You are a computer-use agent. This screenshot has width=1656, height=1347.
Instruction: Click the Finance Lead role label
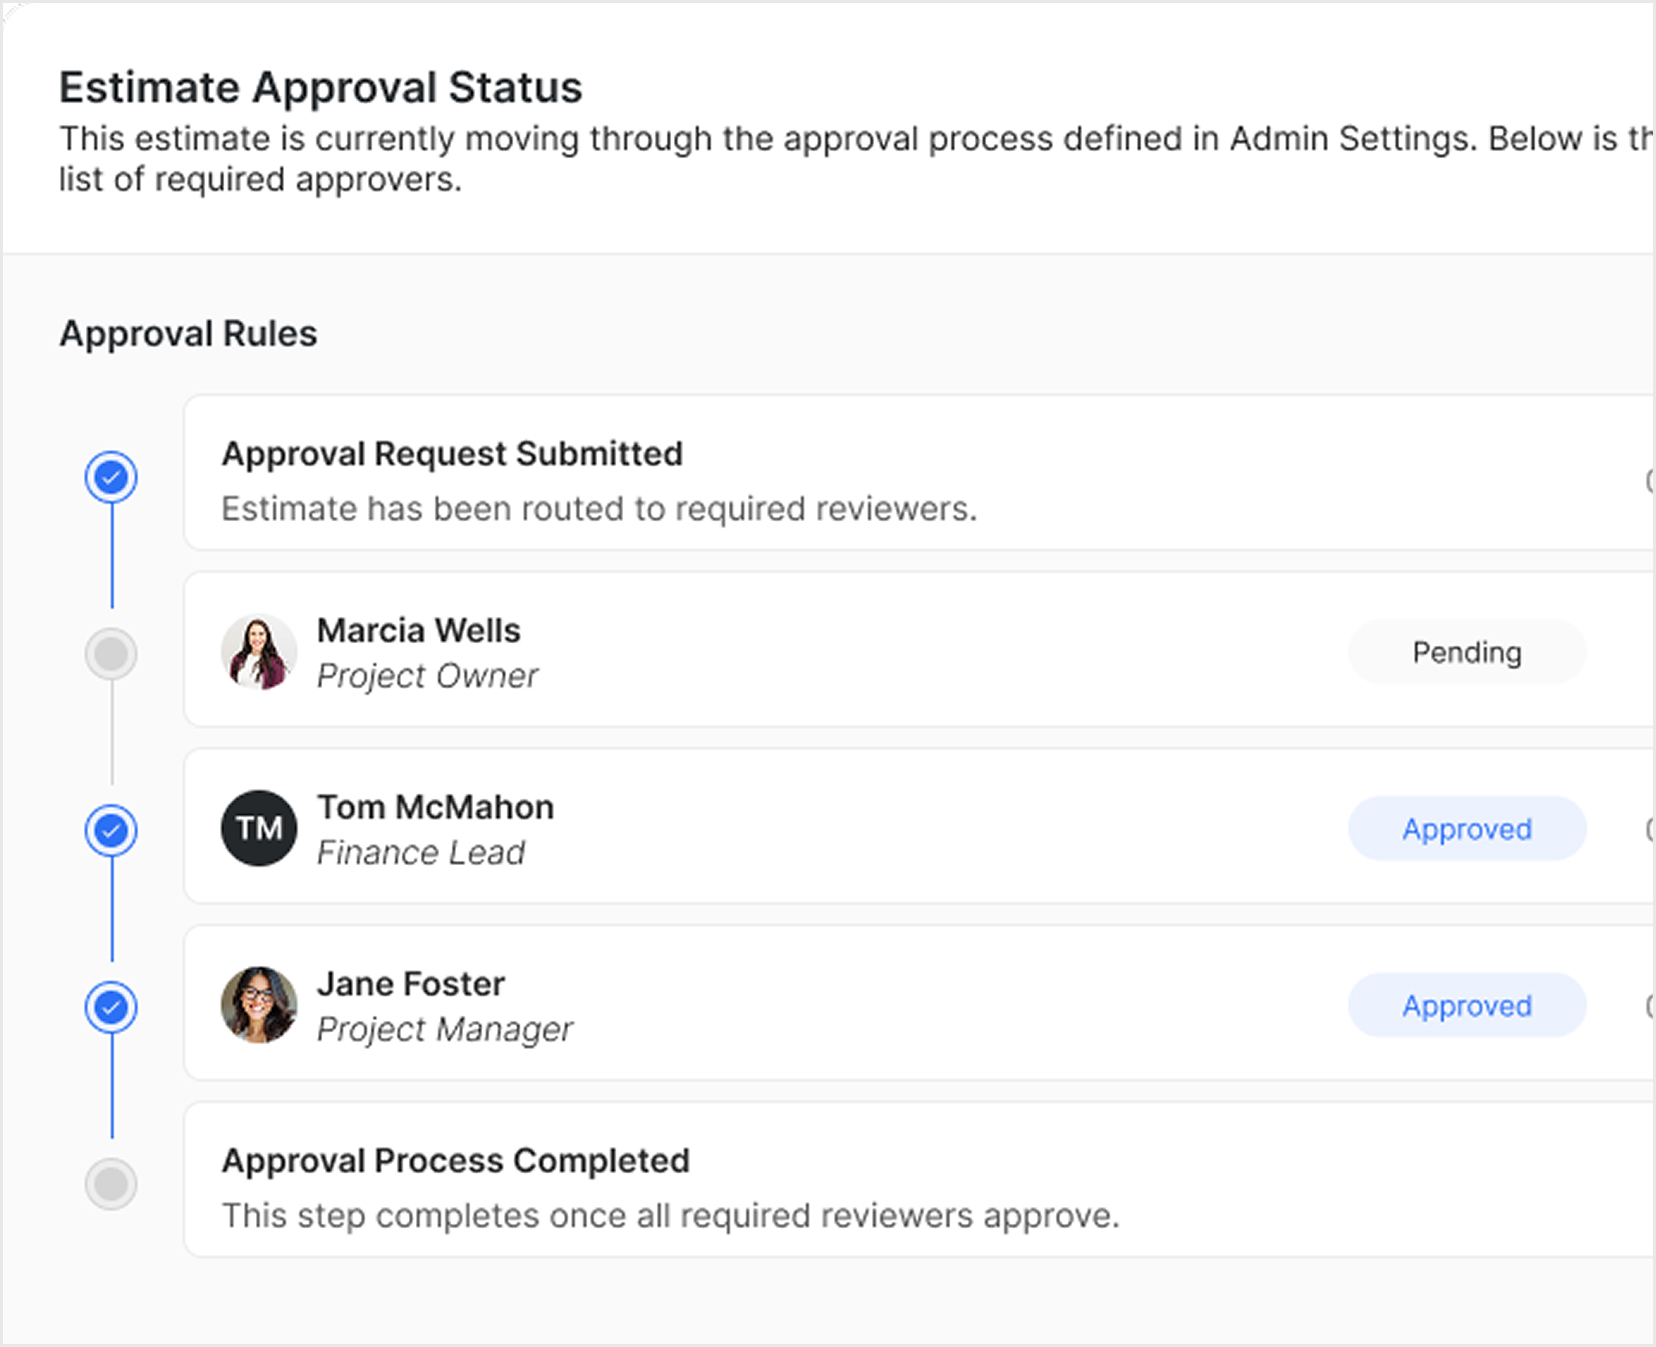click(421, 853)
